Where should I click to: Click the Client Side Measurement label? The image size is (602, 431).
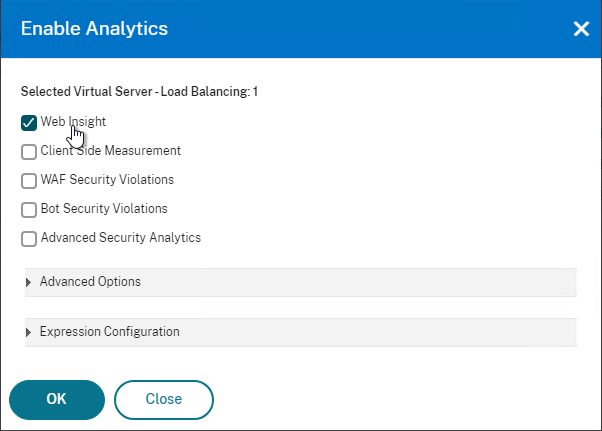point(111,150)
